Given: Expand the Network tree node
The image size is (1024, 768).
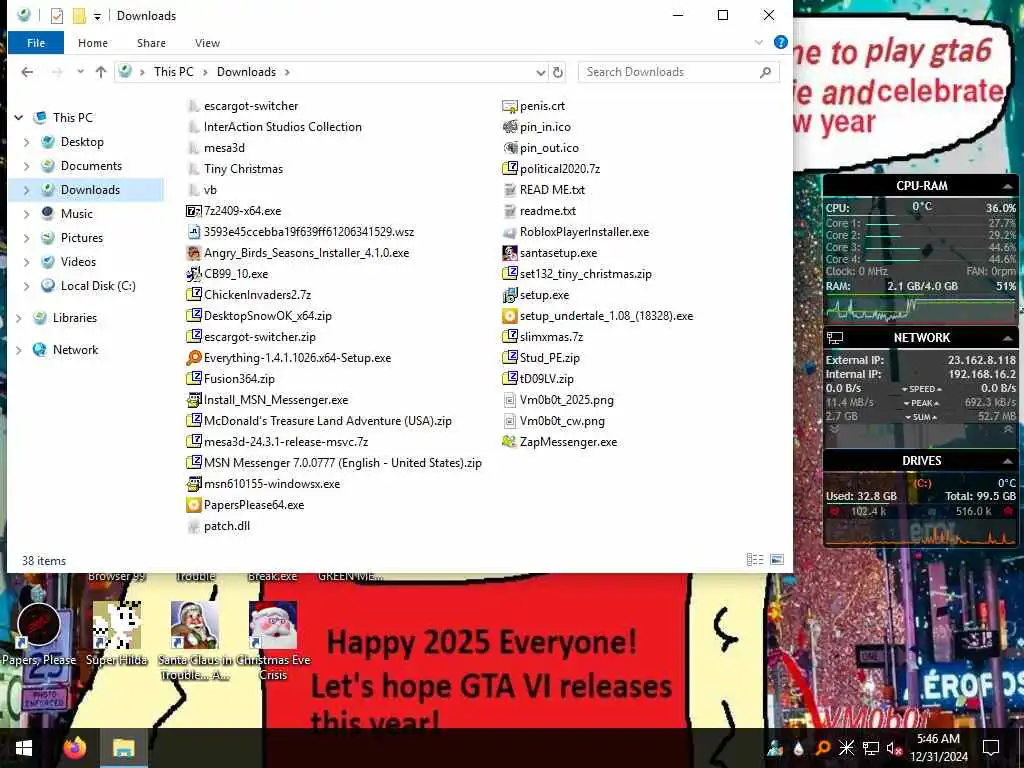Looking at the screenshot, I should click(19, 350).
